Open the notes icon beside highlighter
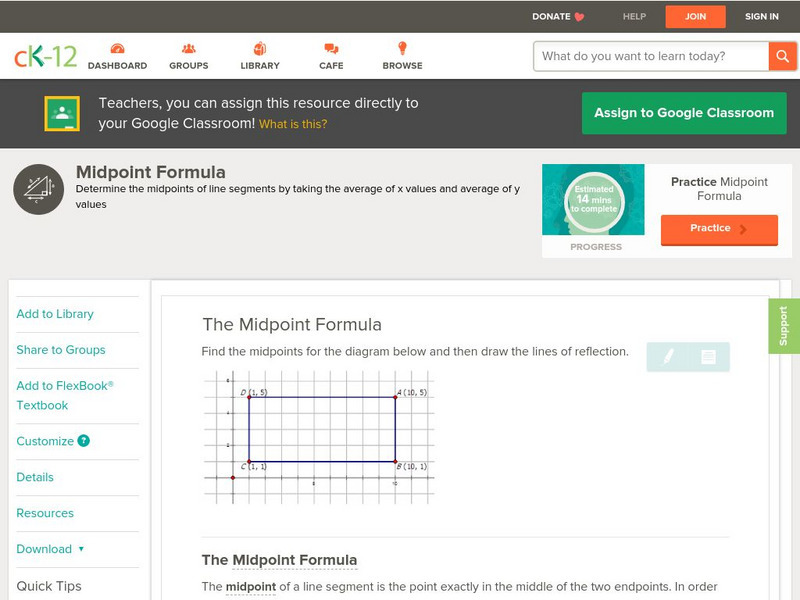 pos(708,357)
